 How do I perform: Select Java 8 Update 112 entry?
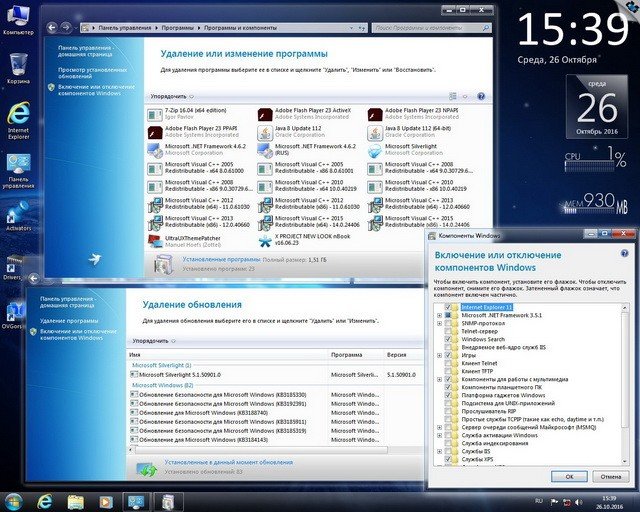click(x=291, y=132)
